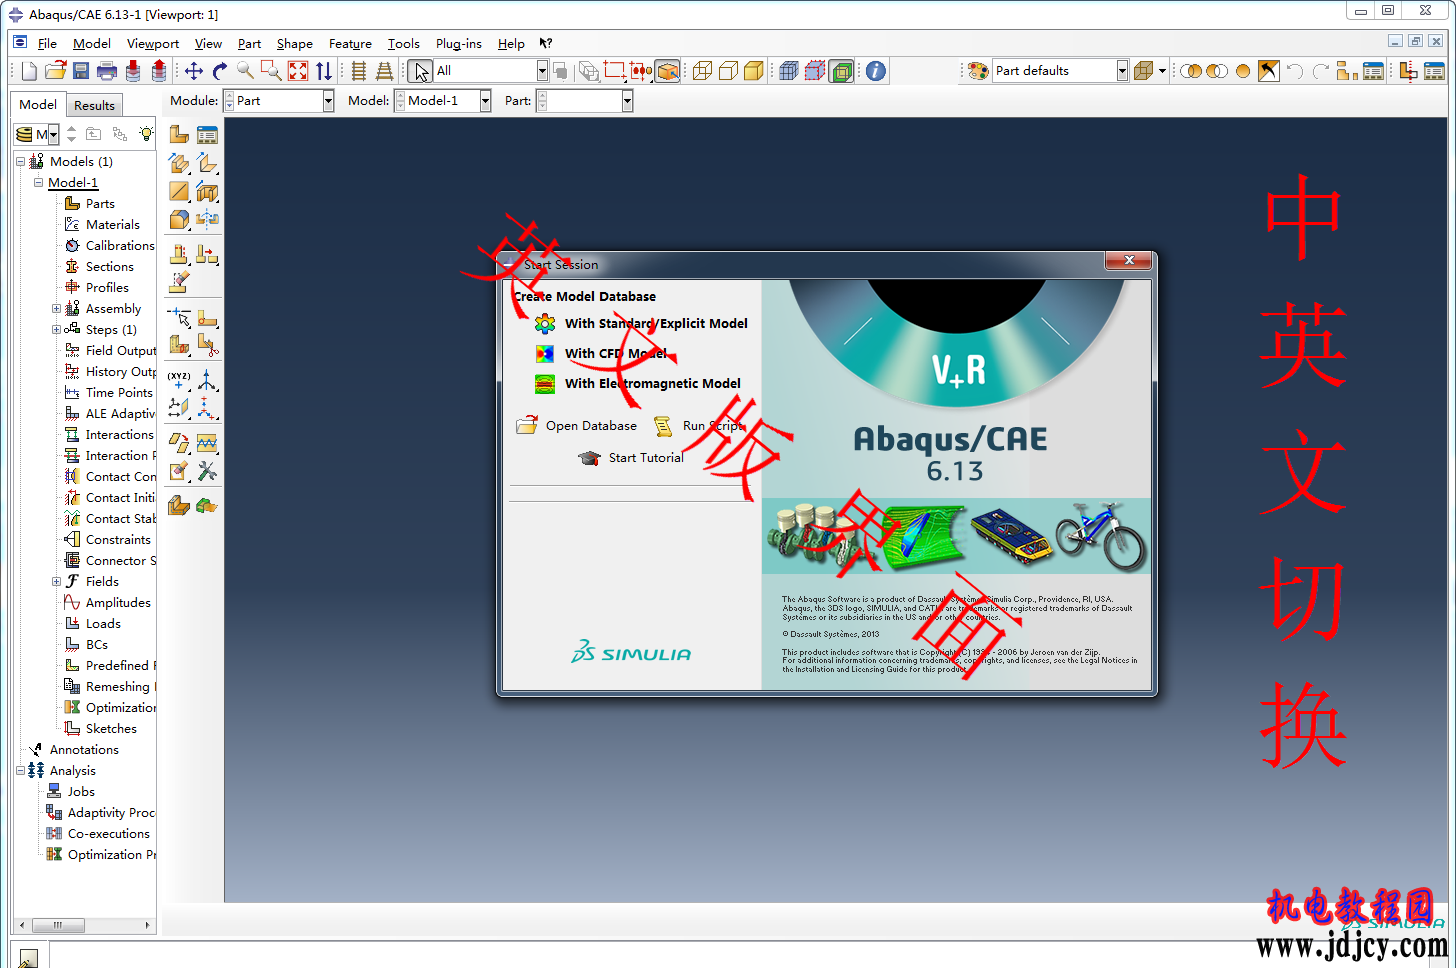Click the Print icon in the toolbar

(107, 71)
